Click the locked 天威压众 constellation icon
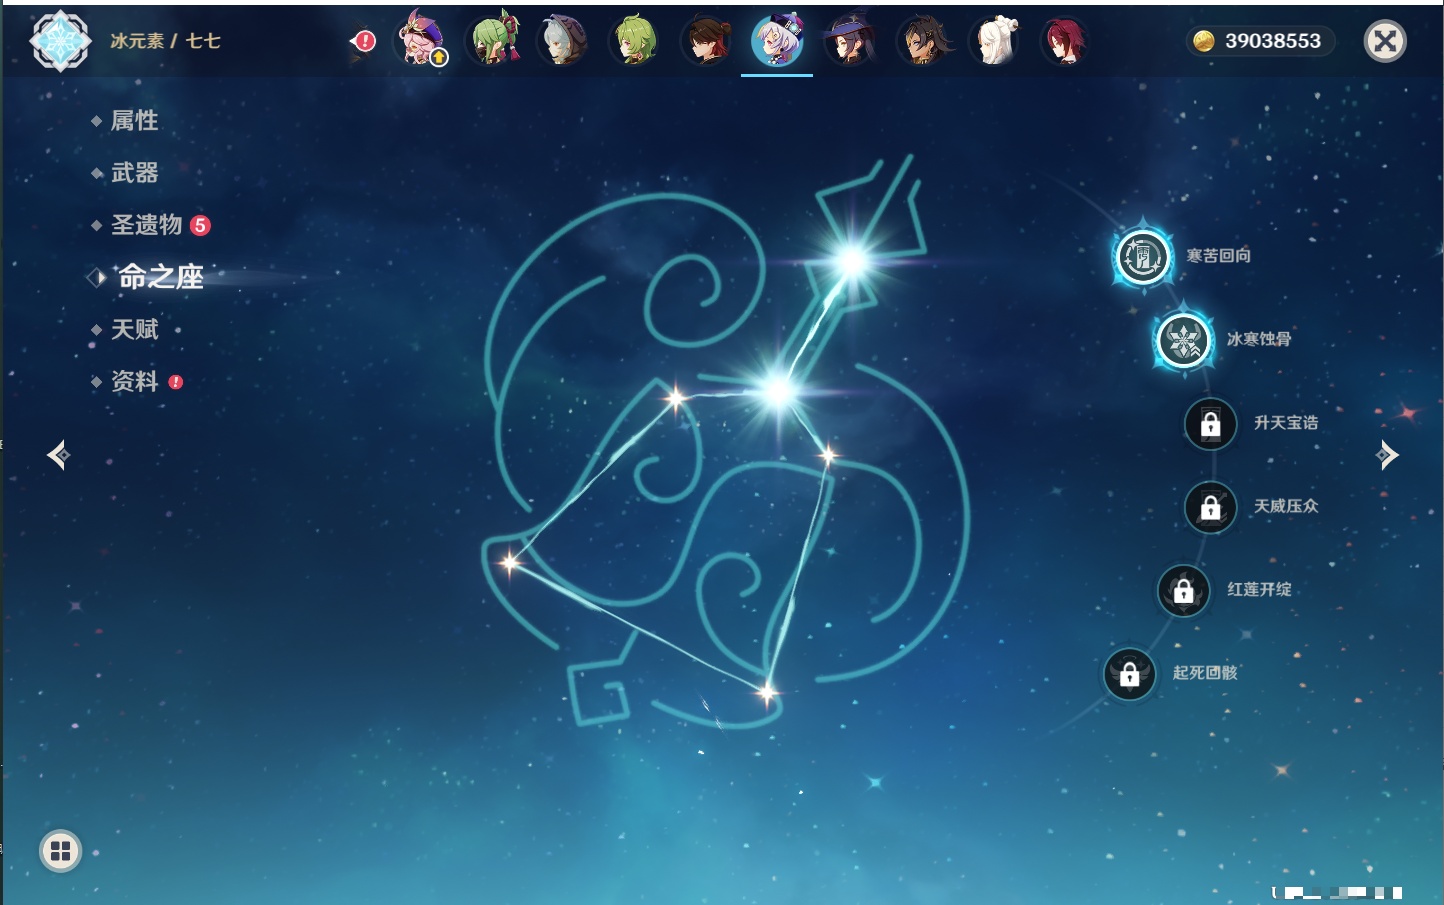This screenshot has height=905, width=1444. (1210, 507)
